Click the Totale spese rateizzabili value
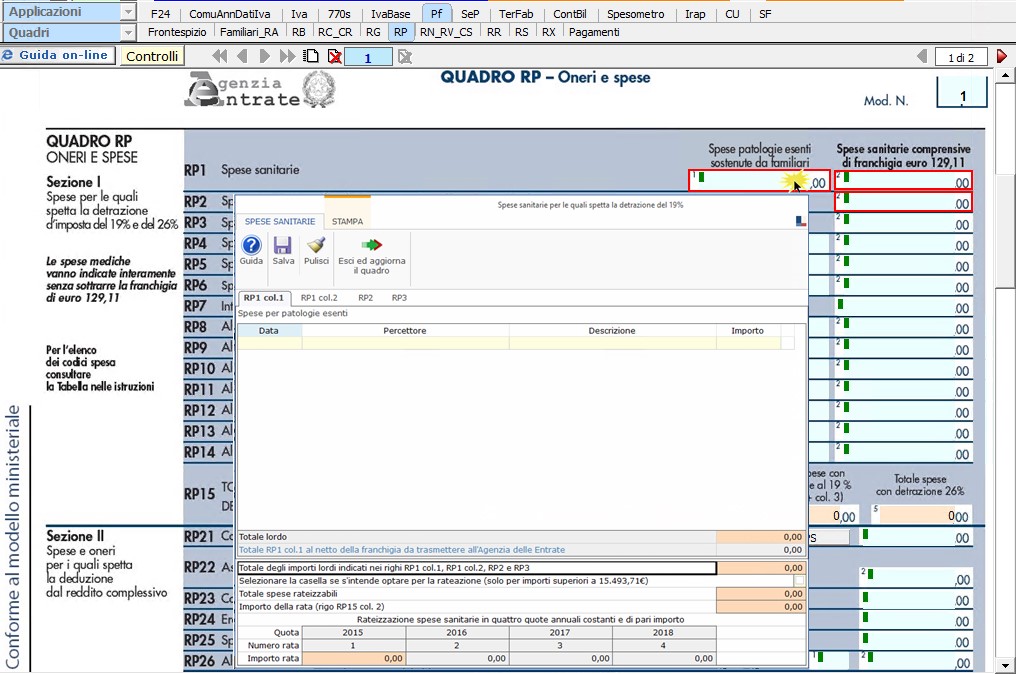 point(761,594)
